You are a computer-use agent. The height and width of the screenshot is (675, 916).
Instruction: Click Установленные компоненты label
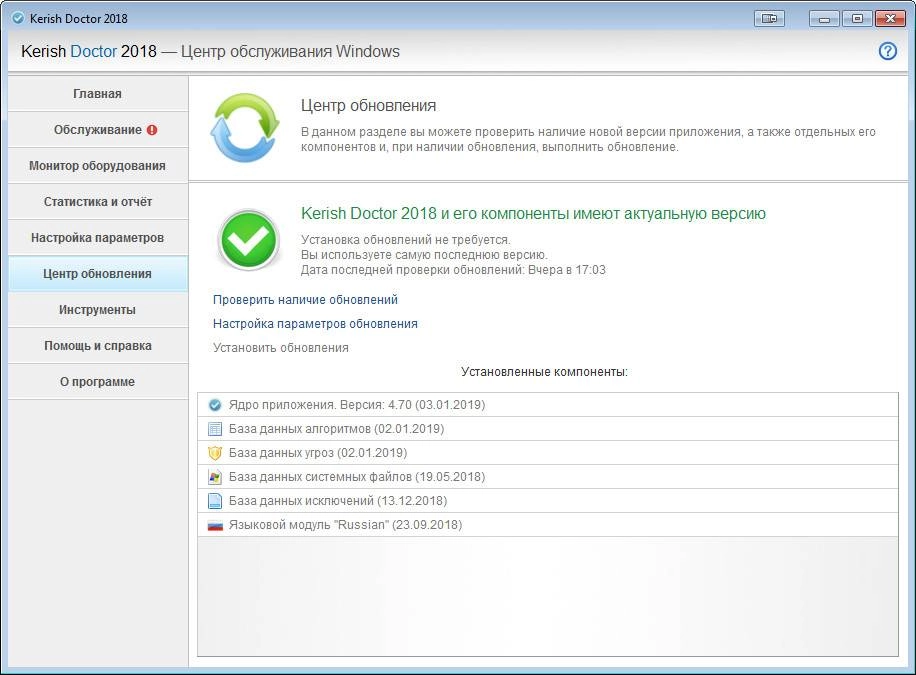544,372
